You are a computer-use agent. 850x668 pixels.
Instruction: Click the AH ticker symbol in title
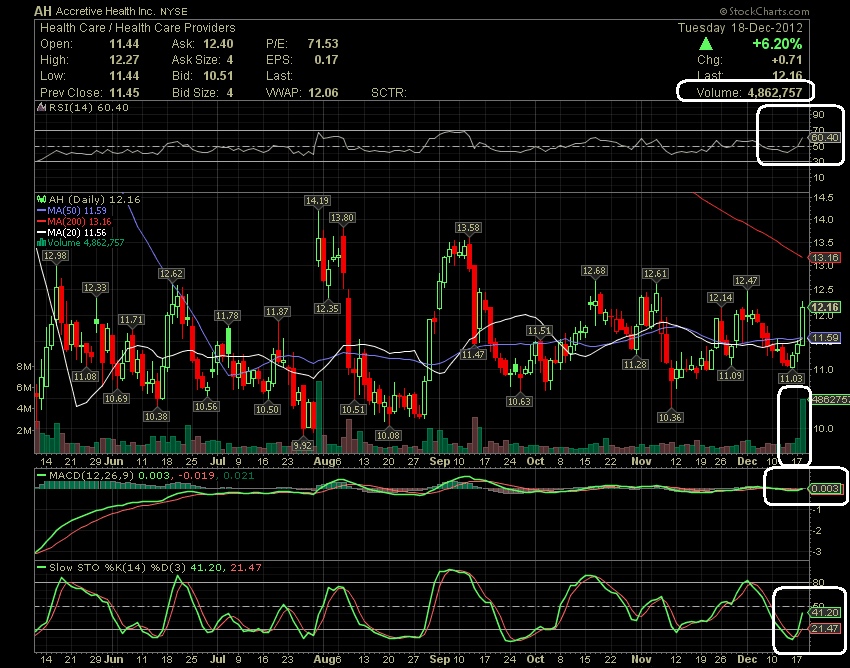[x=43, y=11]
